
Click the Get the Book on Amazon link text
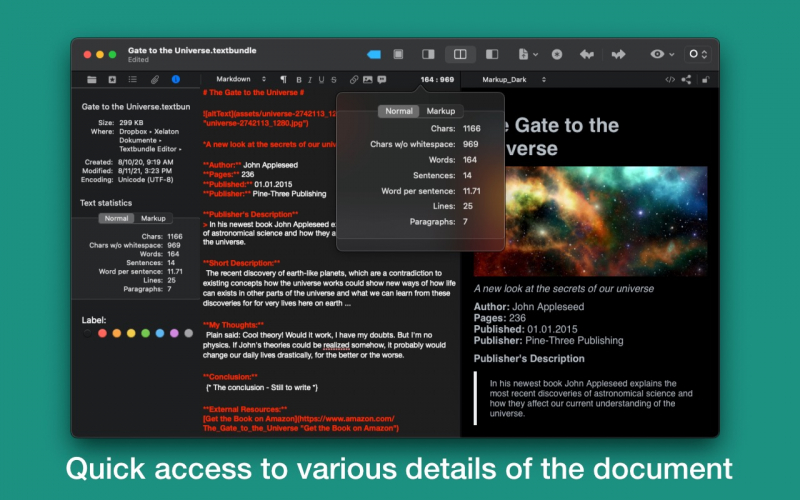[250, 419]
